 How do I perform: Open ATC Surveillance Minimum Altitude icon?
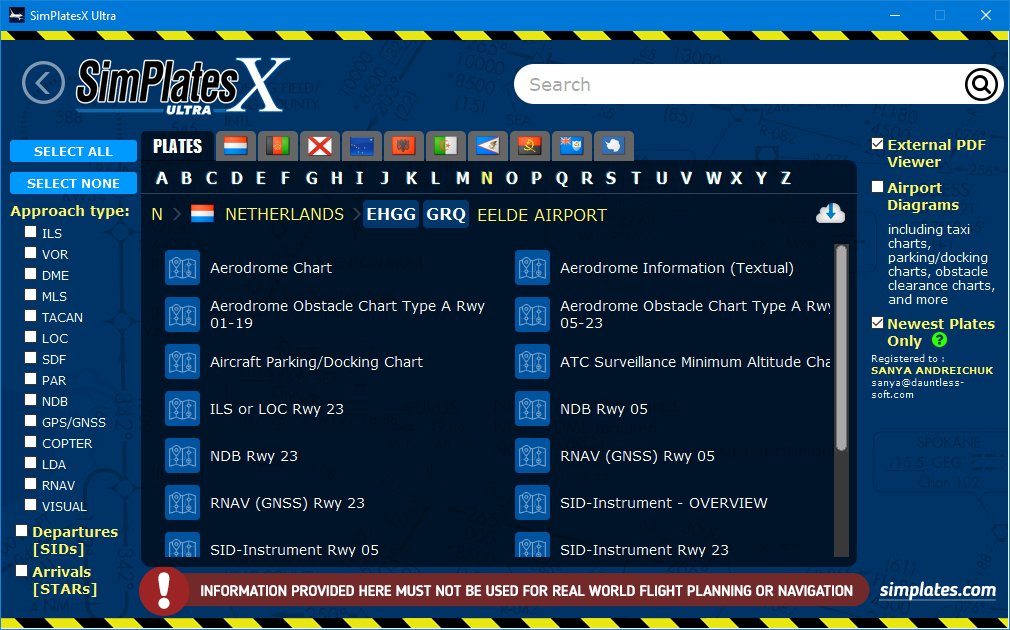pos(532,361)
